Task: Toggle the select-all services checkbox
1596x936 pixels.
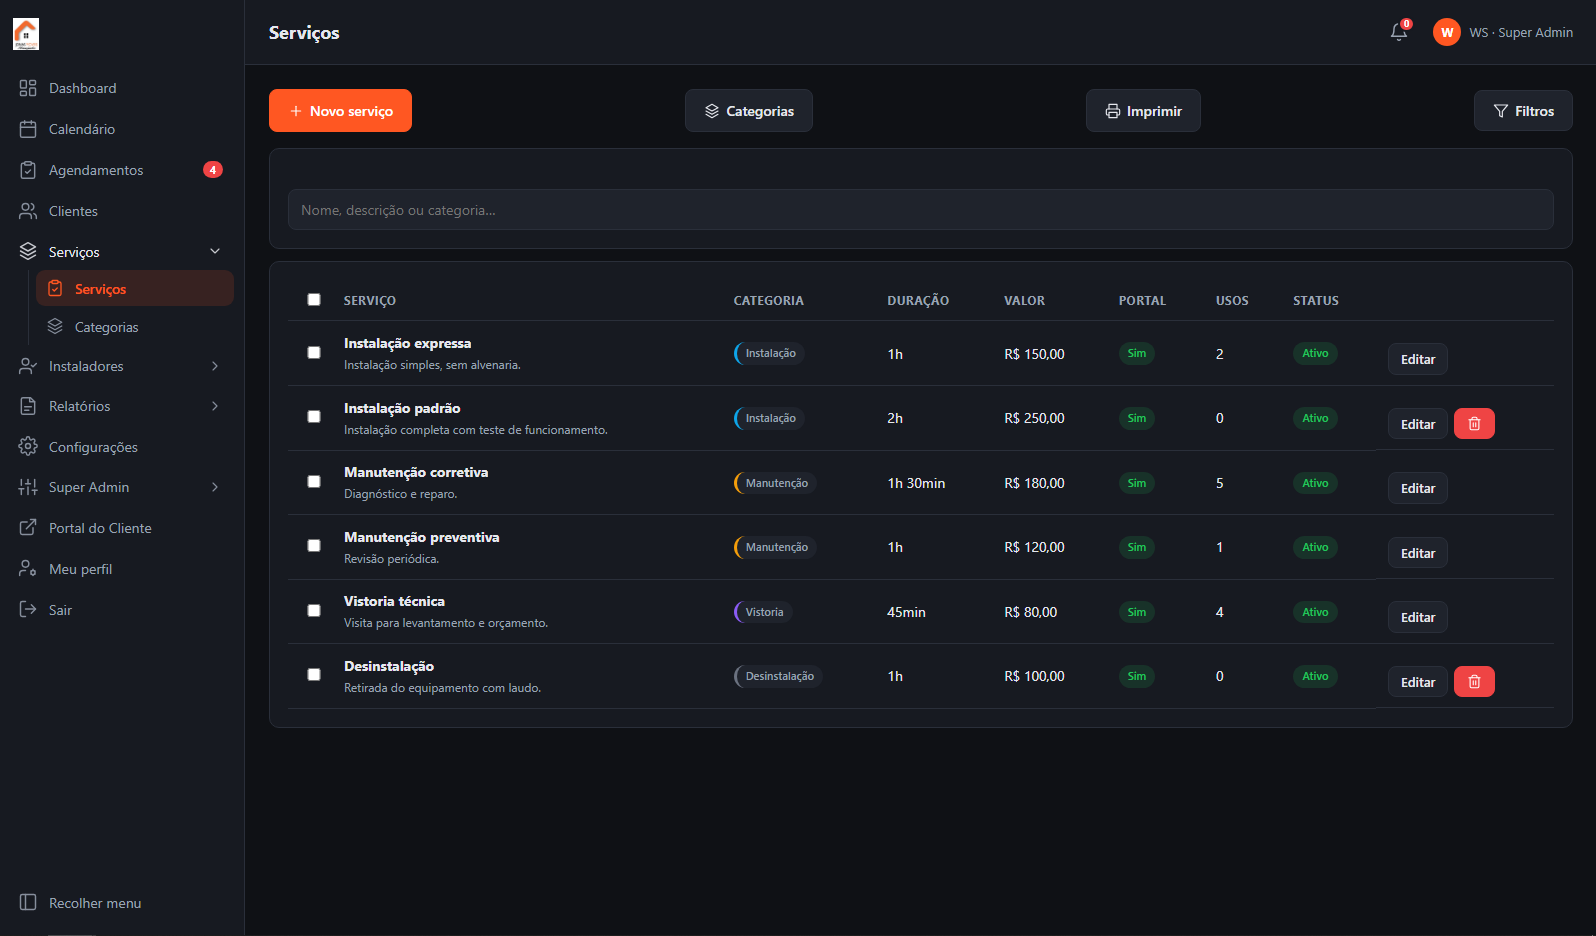Action: (314, 300)
